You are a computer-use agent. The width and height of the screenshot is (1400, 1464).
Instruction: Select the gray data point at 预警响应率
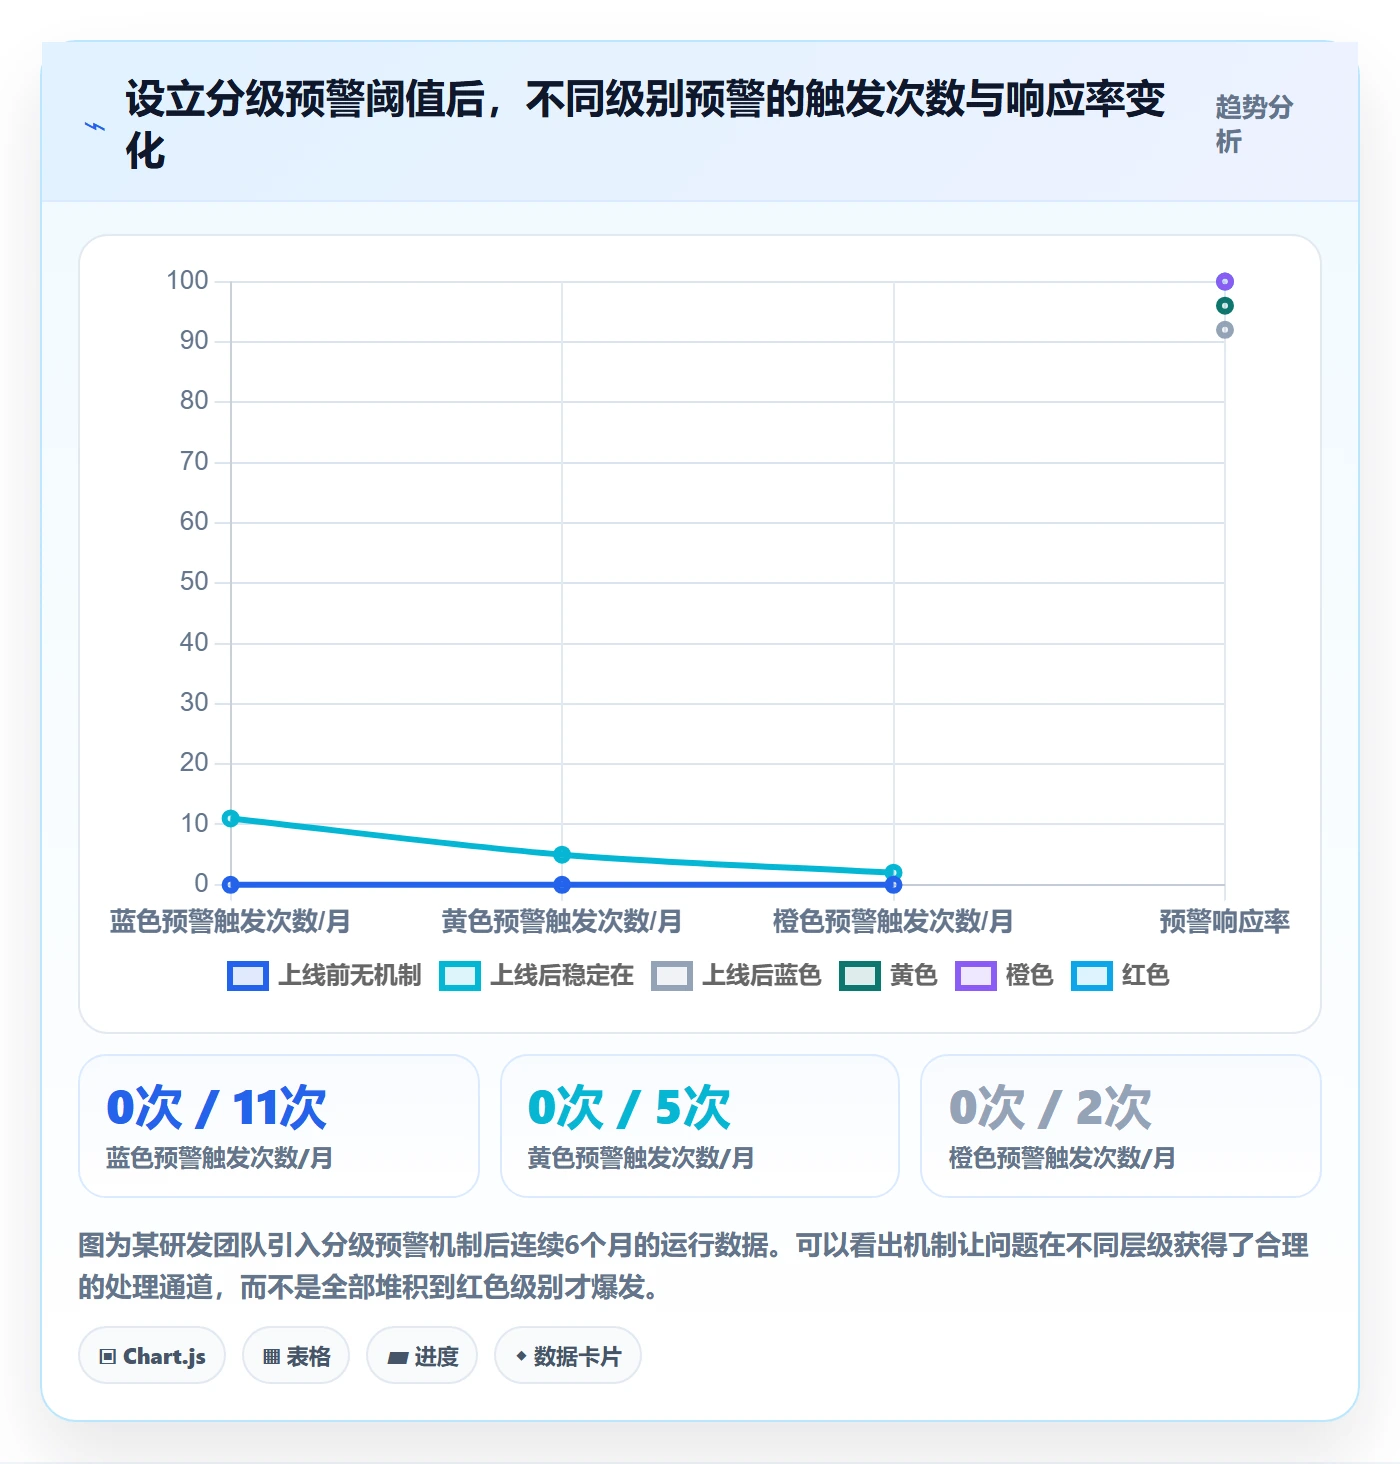(x=1225, y=330)
